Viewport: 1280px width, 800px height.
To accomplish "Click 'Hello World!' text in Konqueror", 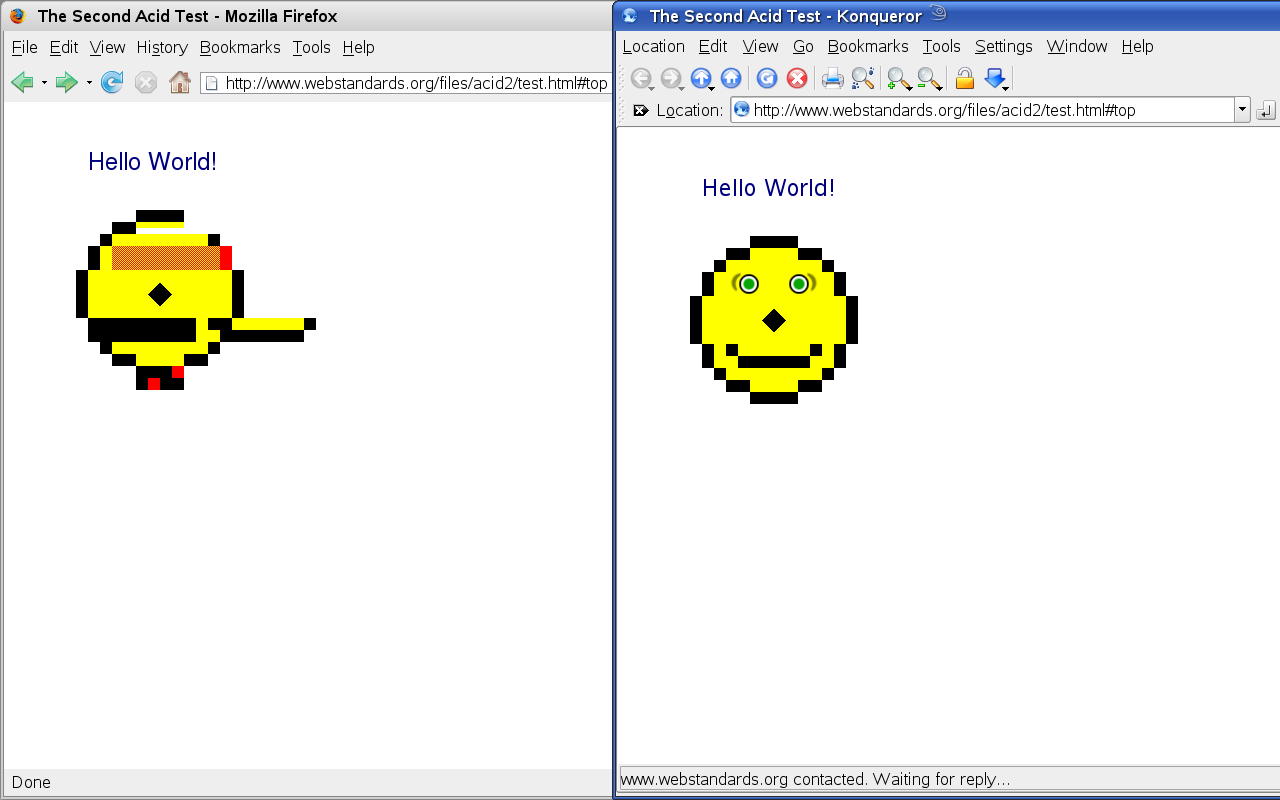I will point(768,188).
